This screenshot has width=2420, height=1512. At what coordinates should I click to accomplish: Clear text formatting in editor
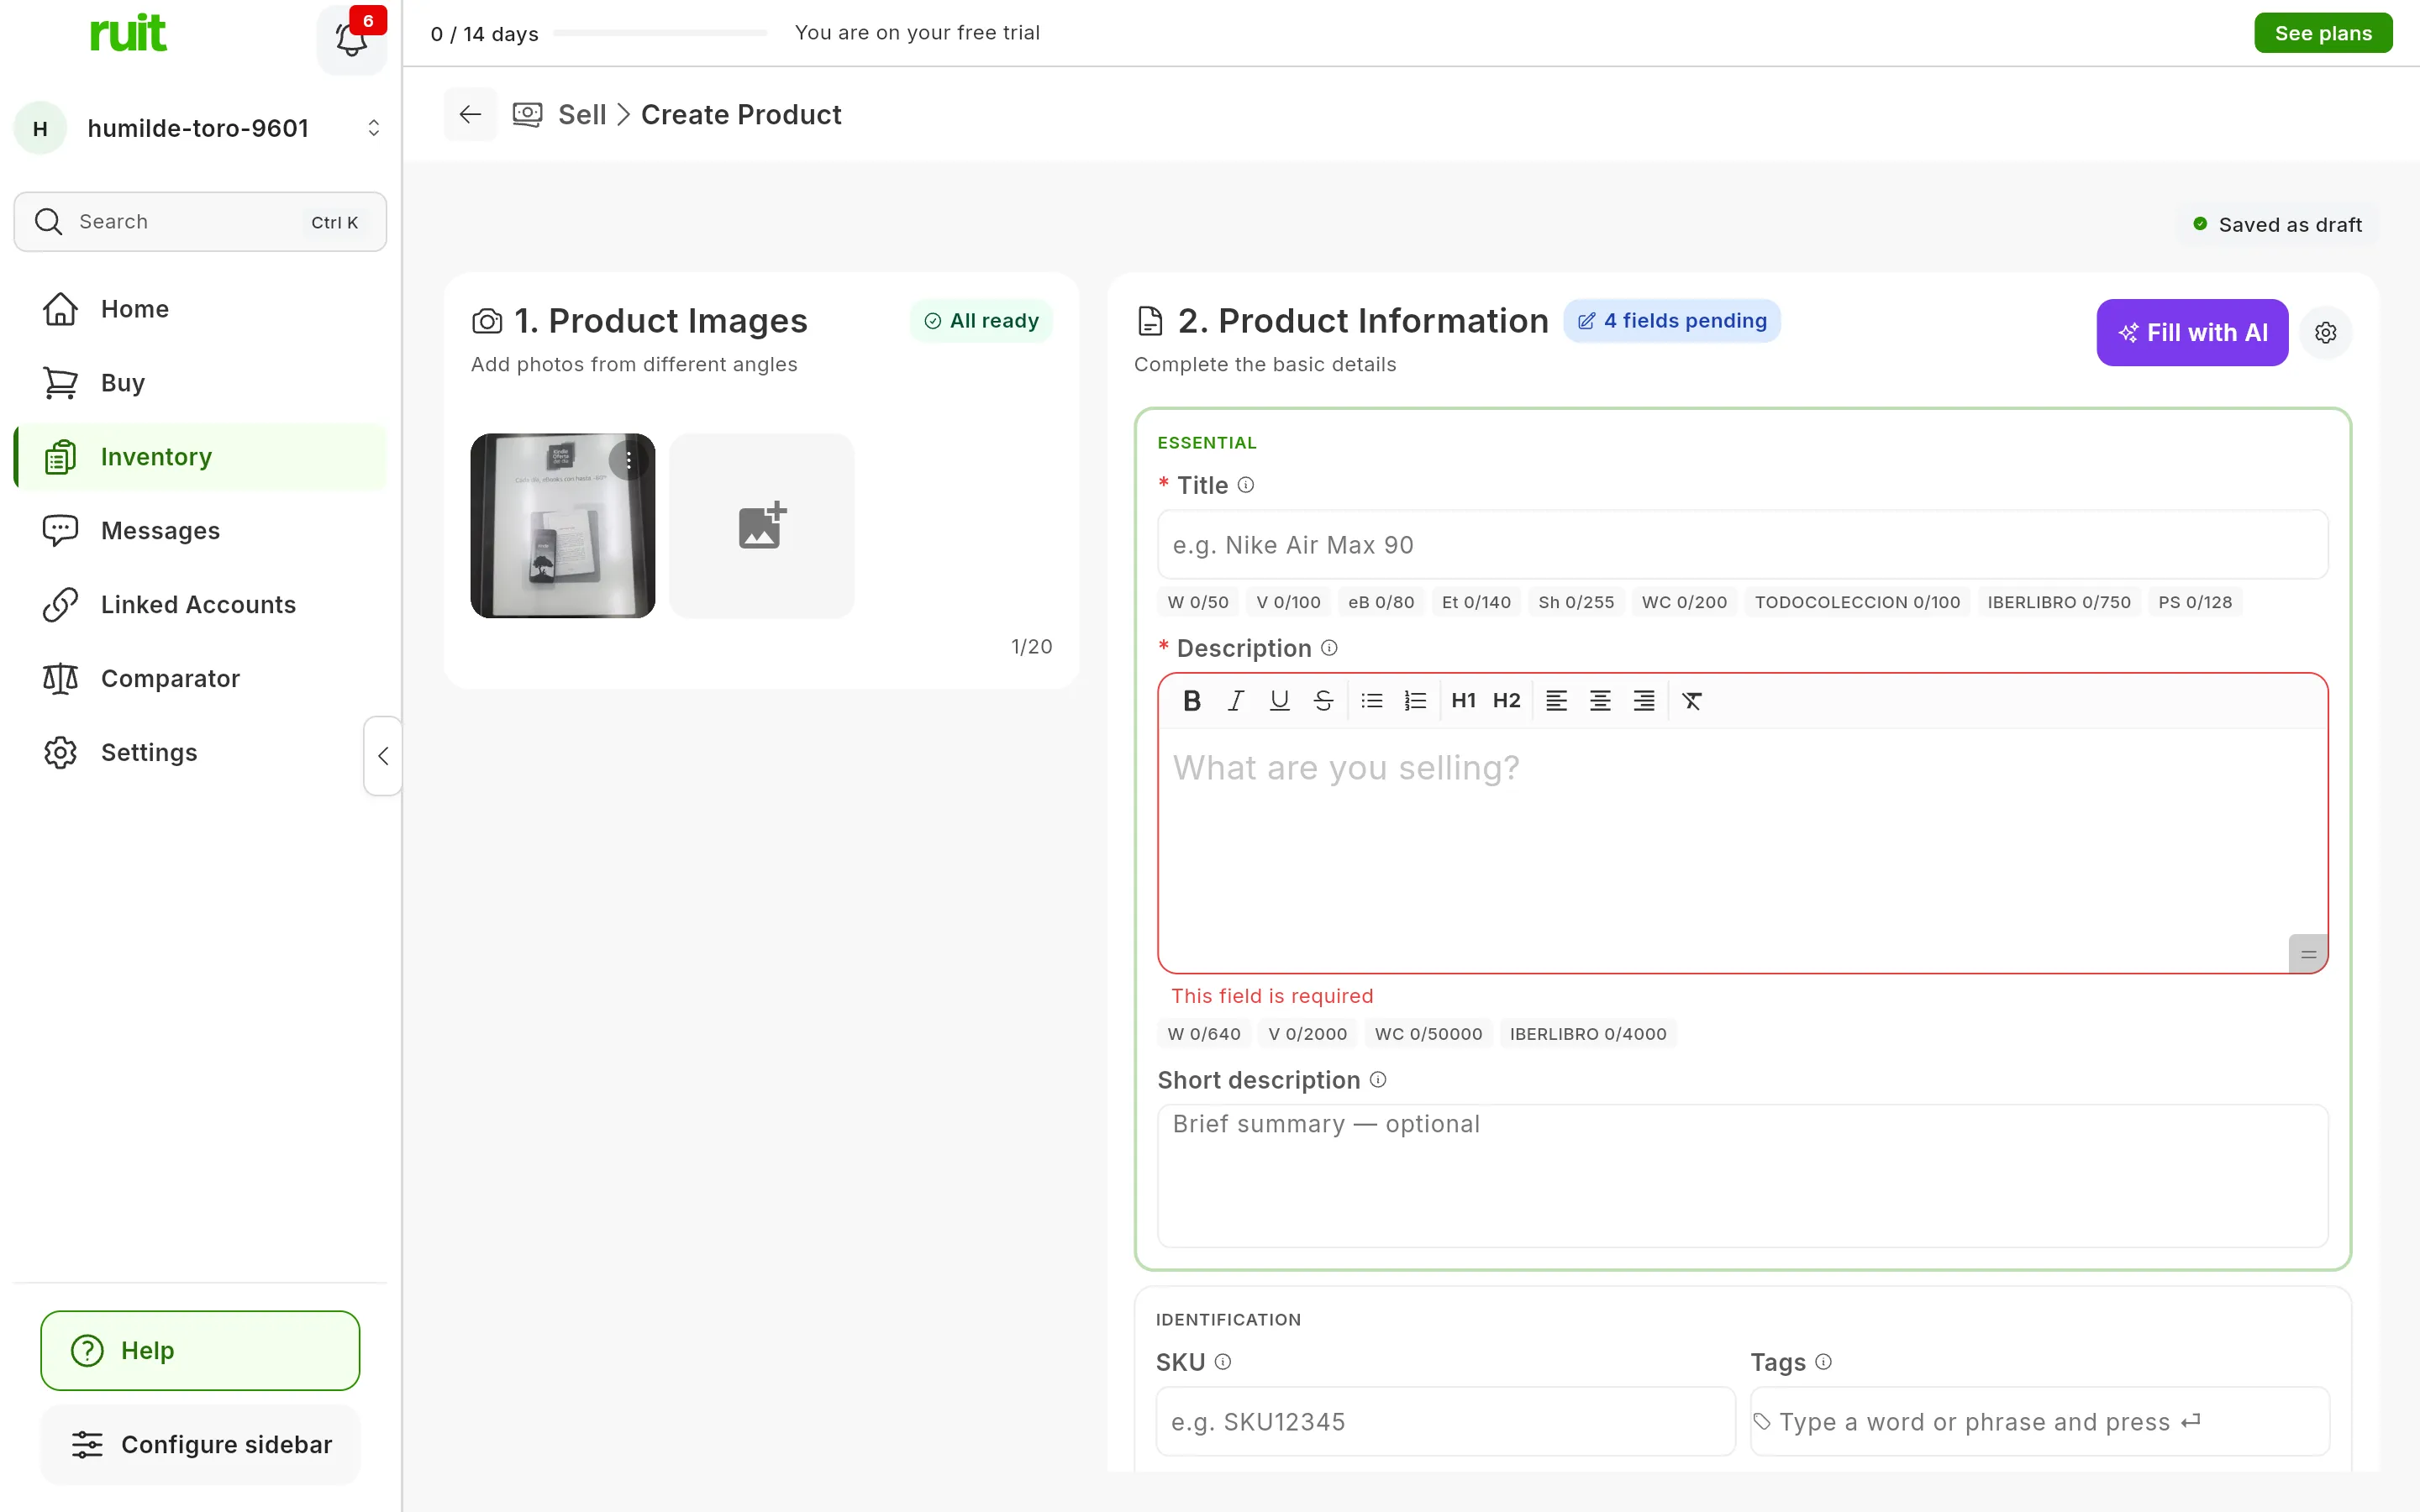[1692, 701]
